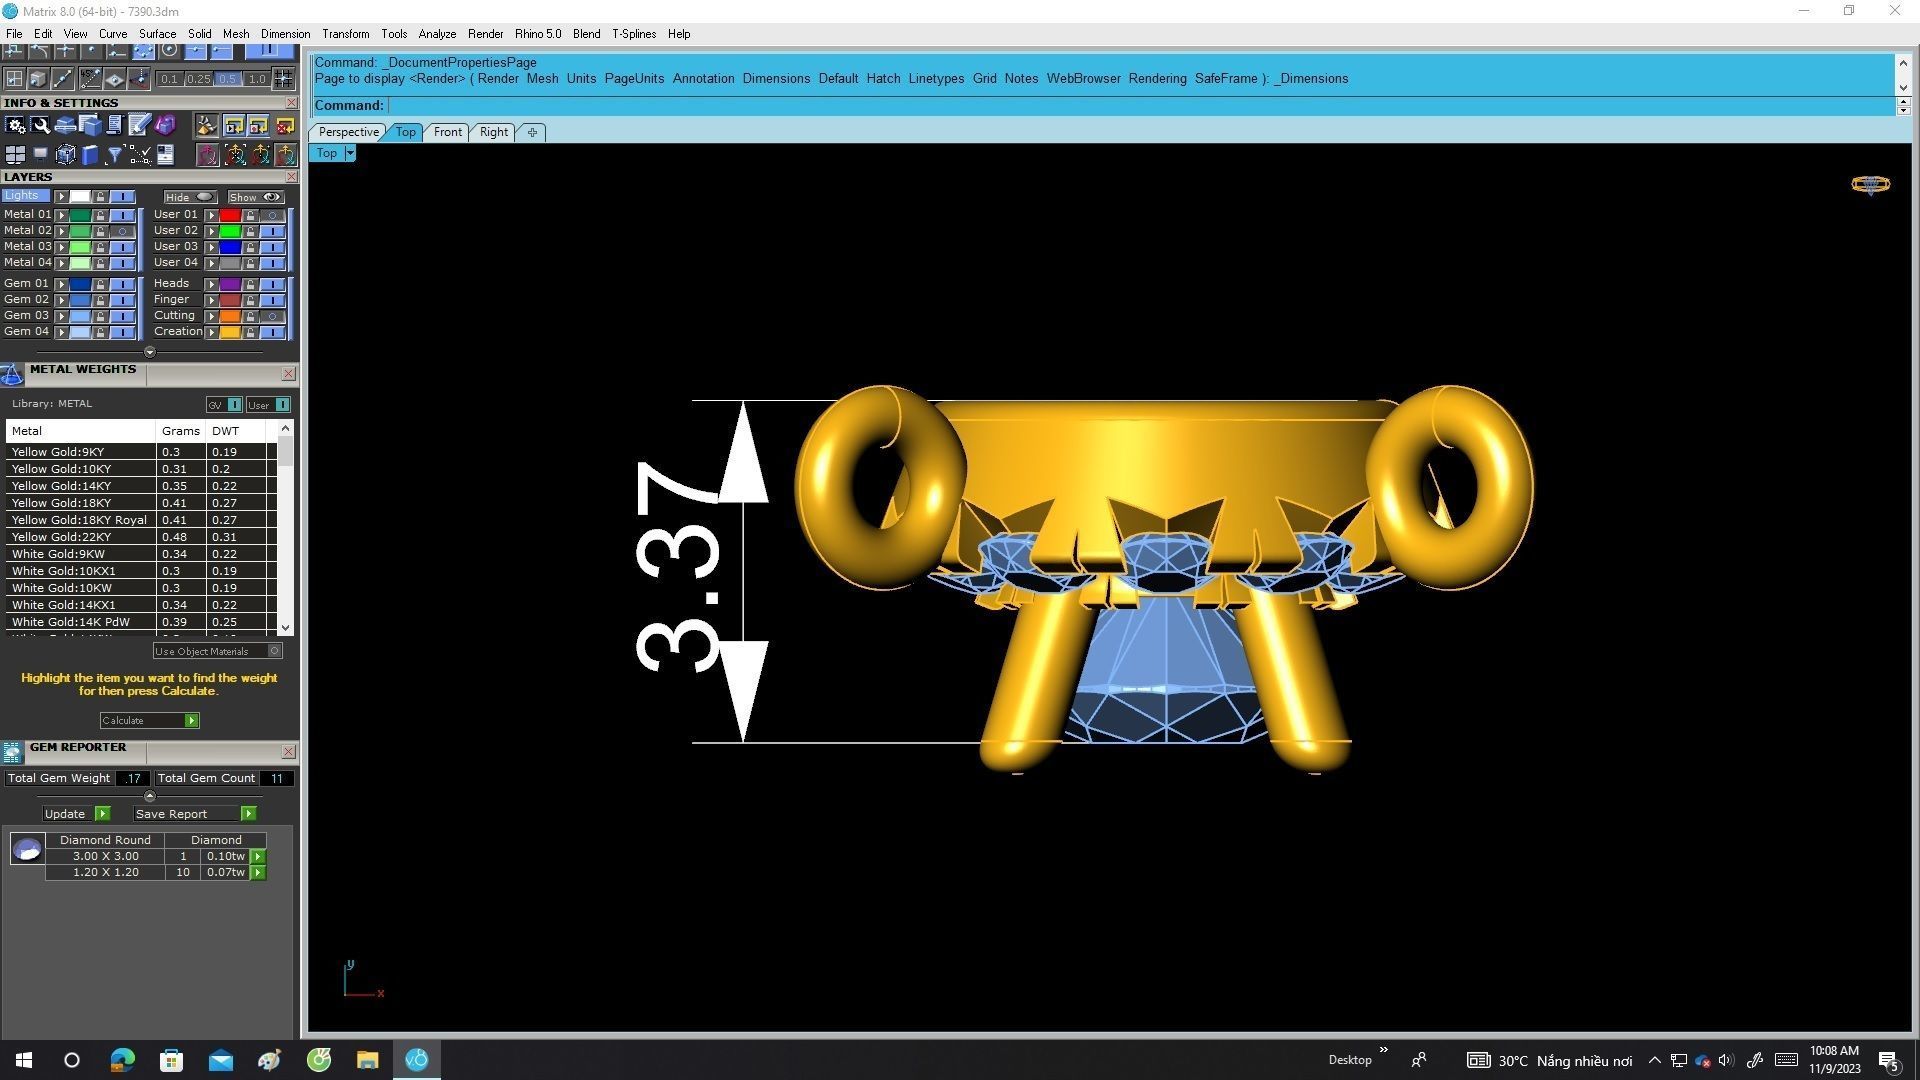Expand the Metal 01 layer arrow
Screen dimensions: 1920x1080
(x=61, y=215)
